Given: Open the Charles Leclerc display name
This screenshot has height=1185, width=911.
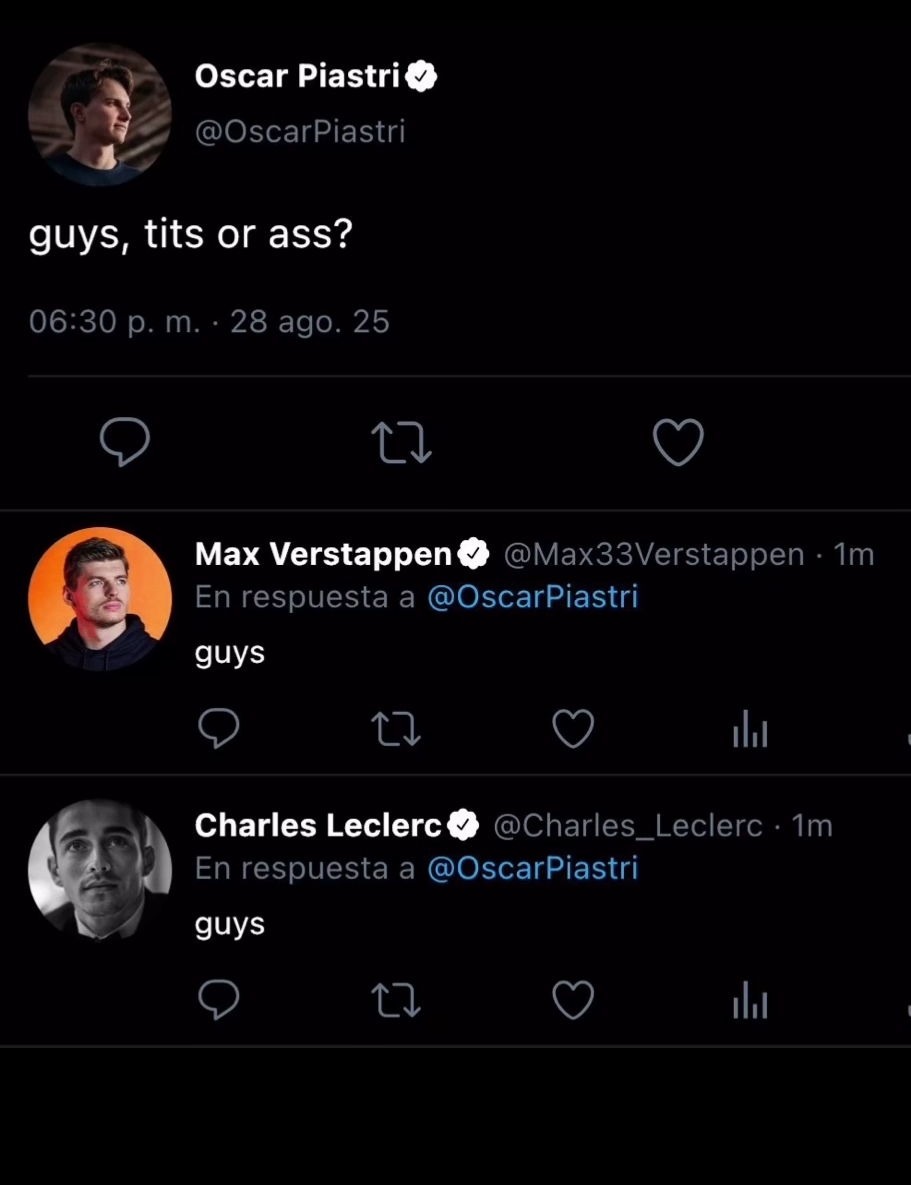Looking at the screenshot, I should [x=318, y=825].
